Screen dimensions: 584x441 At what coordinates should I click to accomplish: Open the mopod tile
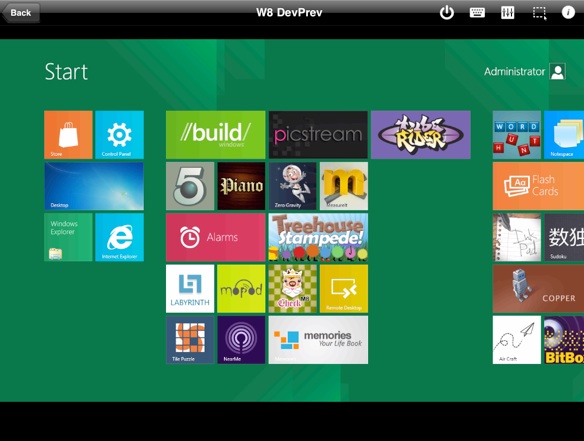[241, 289]
